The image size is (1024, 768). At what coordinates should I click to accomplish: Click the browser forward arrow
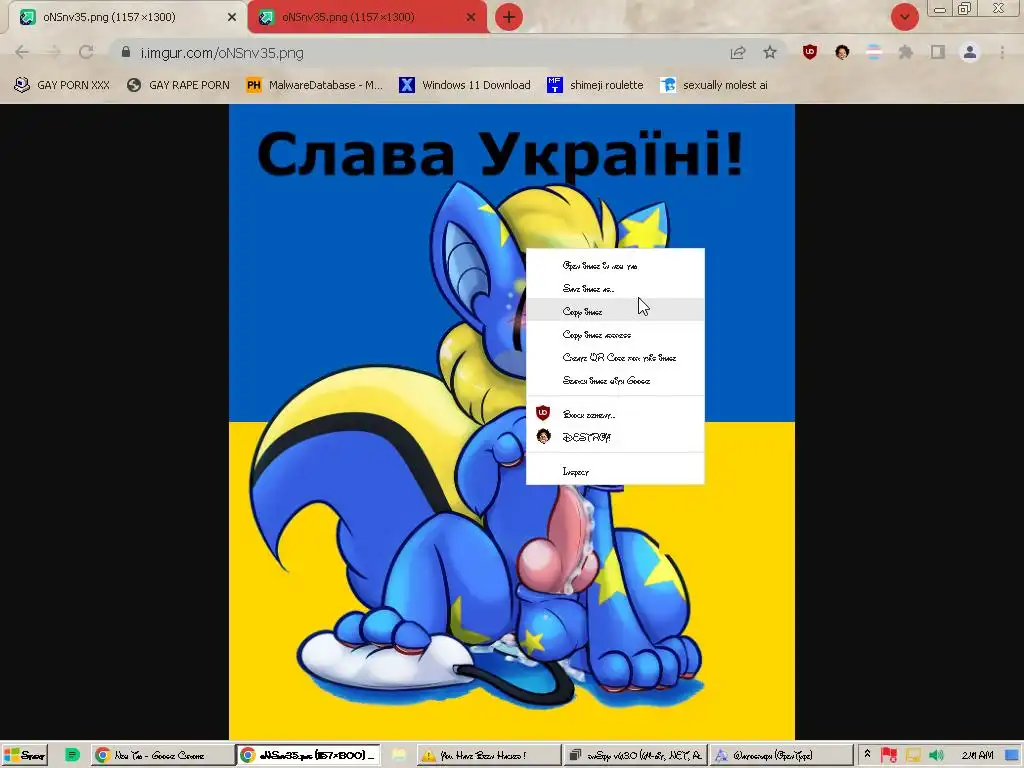pyautogui.click(x=54, y=53)
